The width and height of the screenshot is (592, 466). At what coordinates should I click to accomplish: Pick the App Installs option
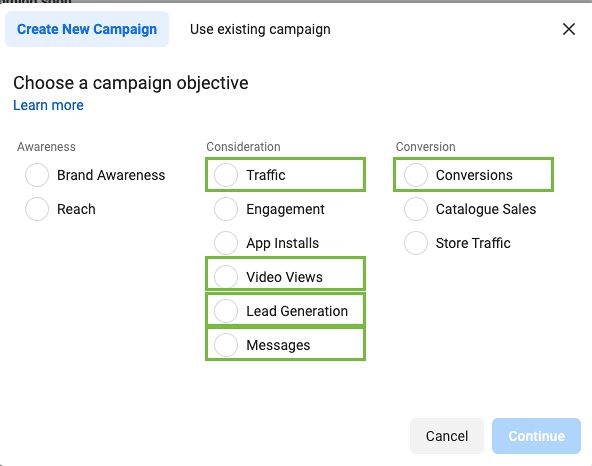pyautogui.click(x=226, y=243)
